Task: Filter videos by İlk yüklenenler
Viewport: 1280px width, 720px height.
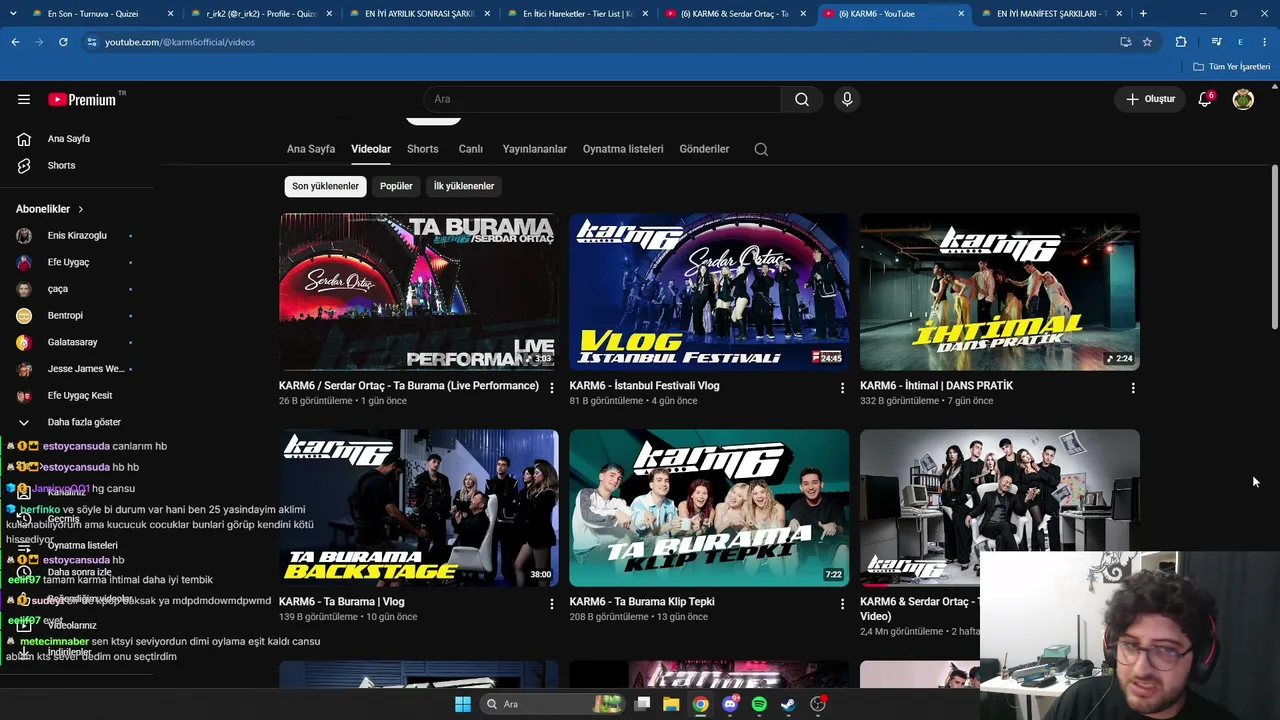Action: [464, 186]
